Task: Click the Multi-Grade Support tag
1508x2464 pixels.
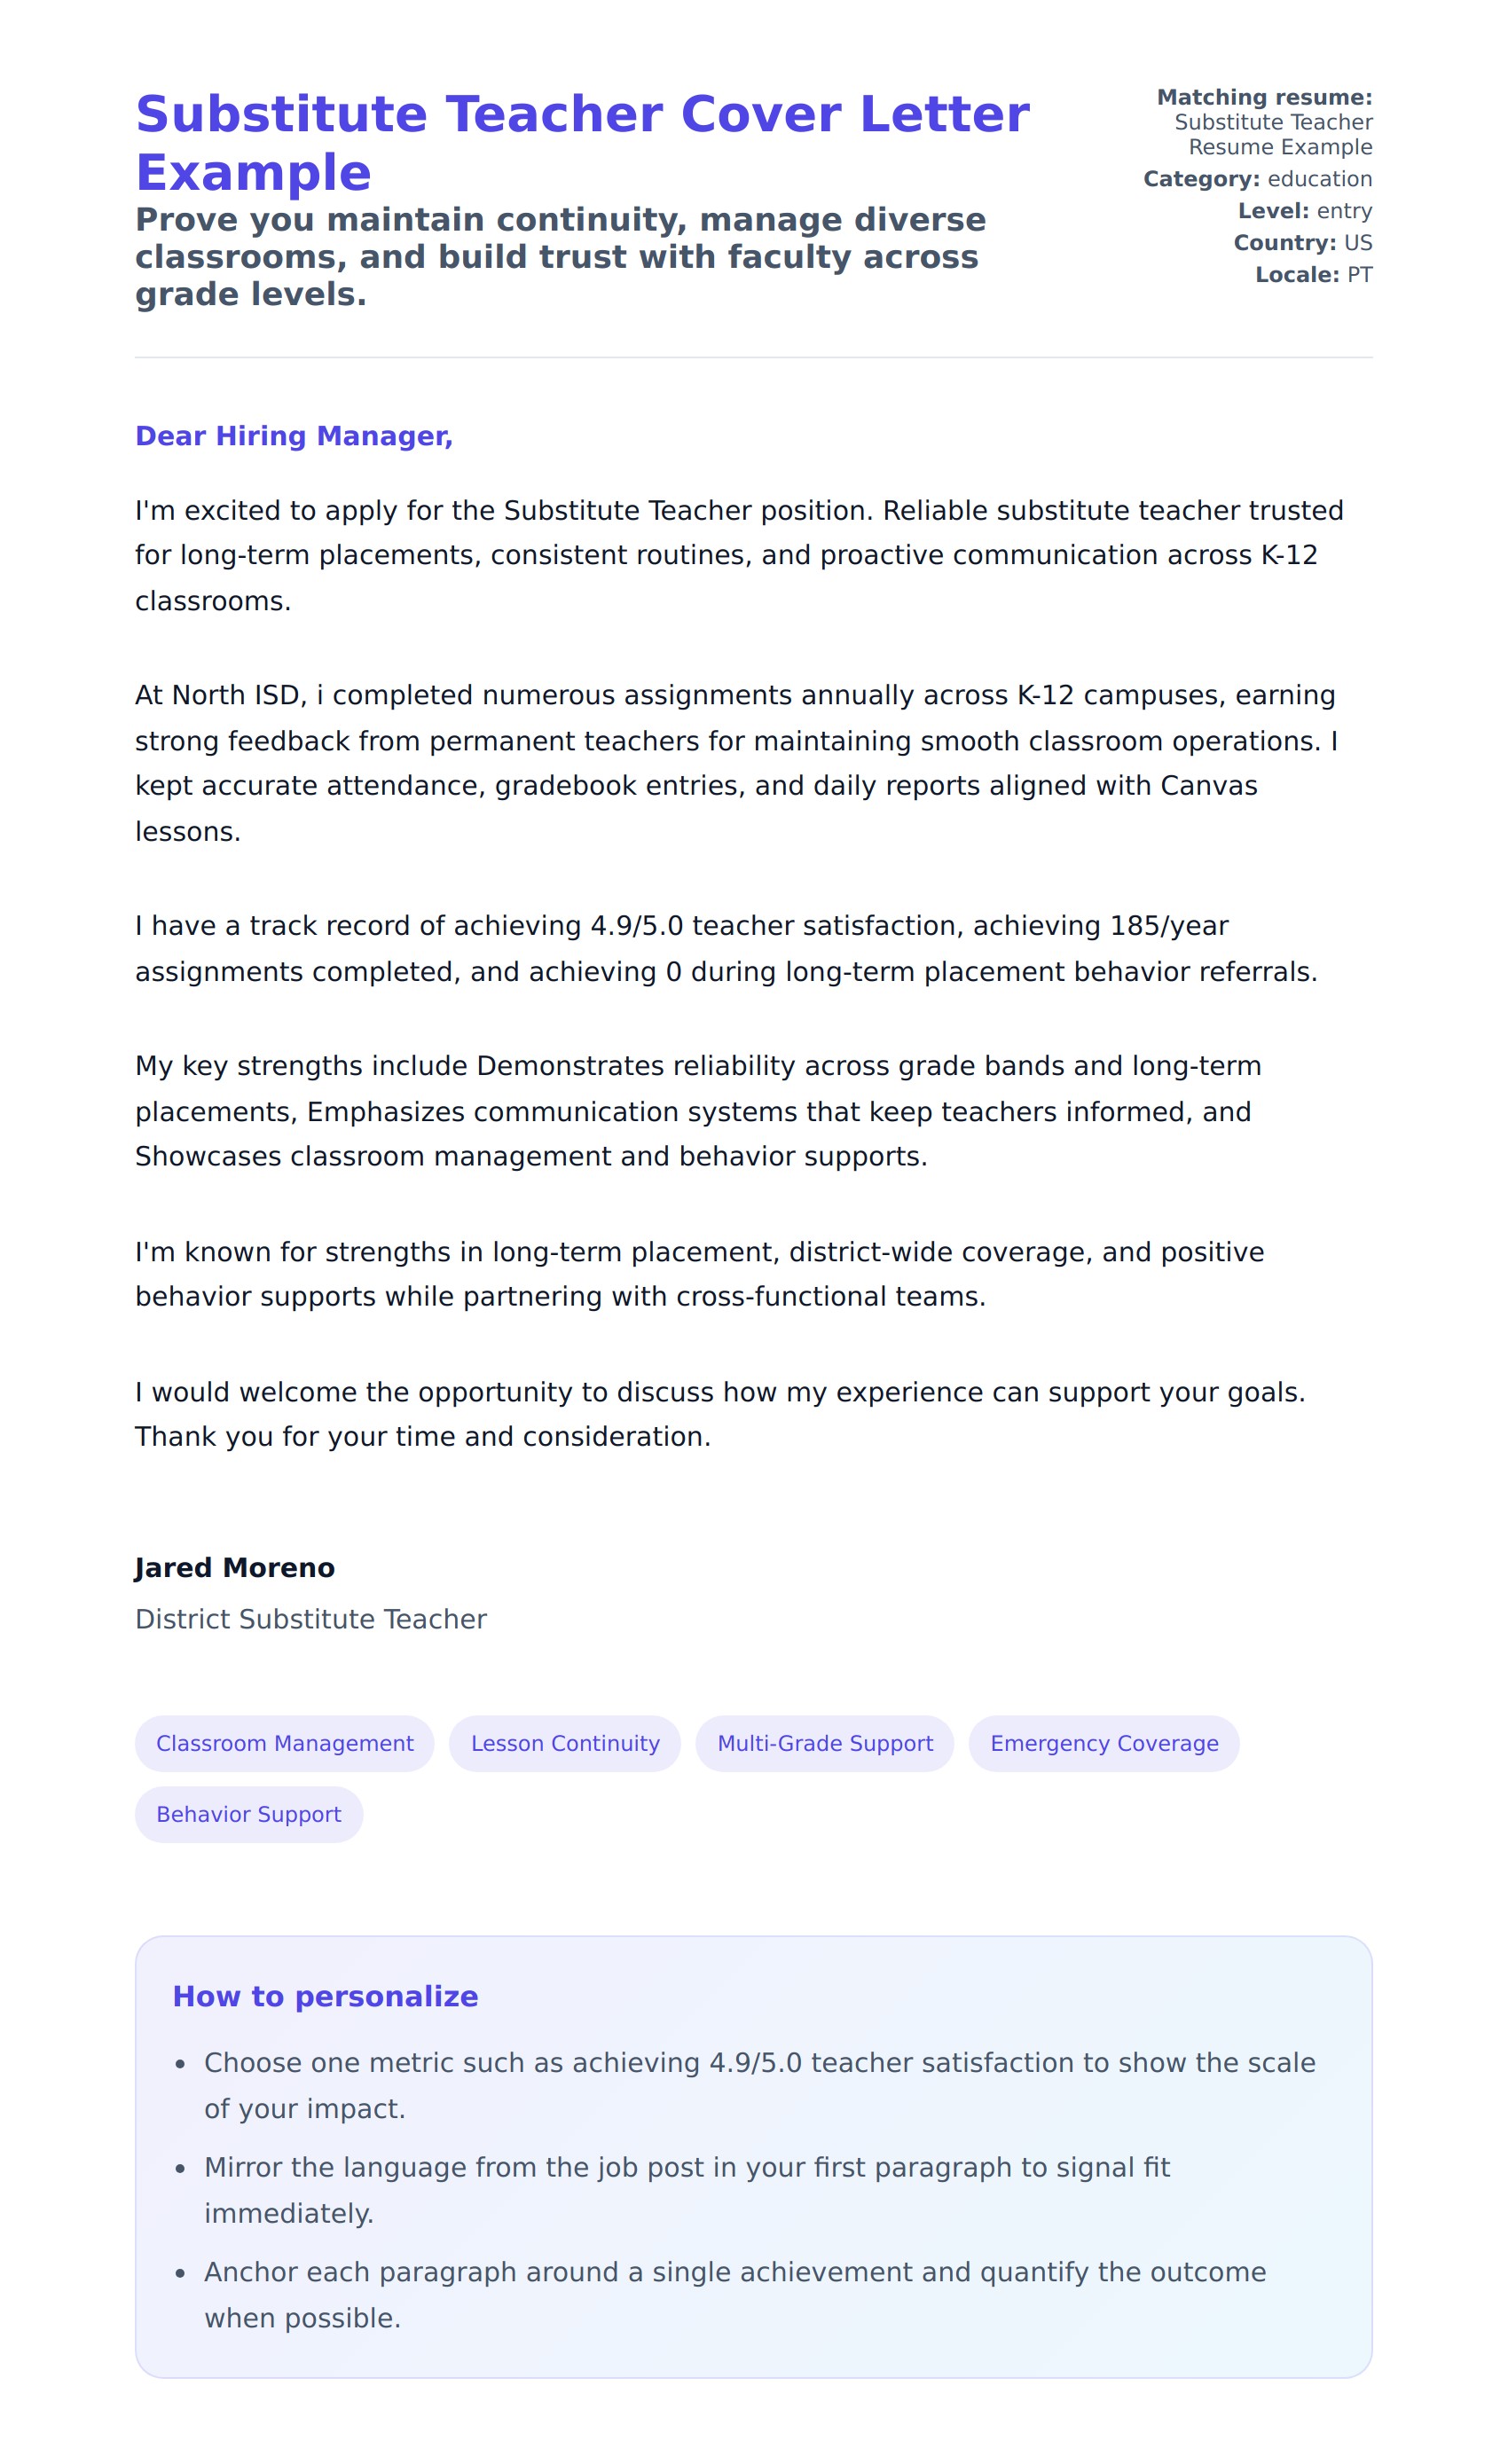Action: [x=824, y=1743]
